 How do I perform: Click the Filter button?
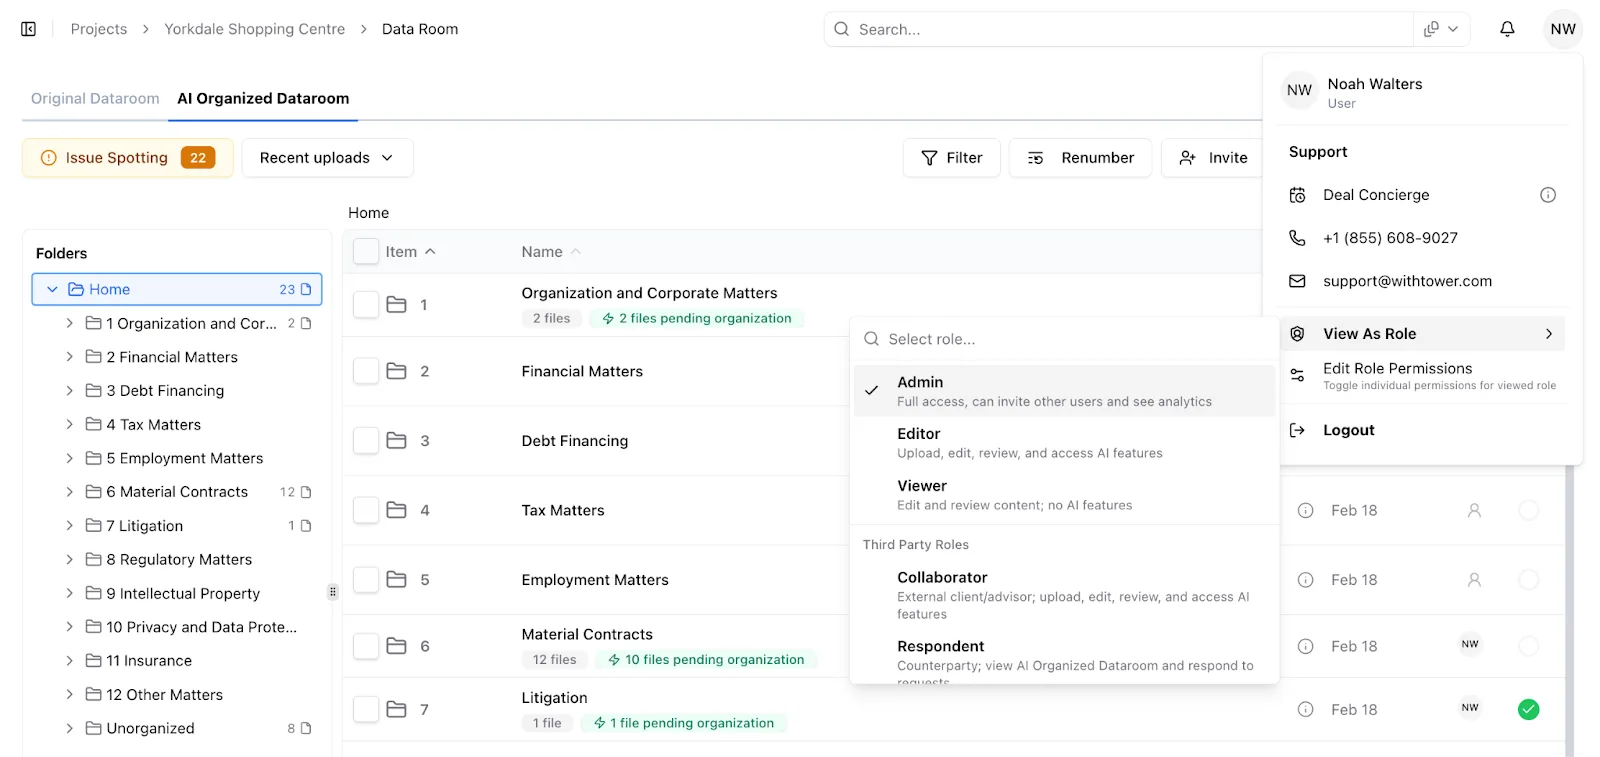point(951,158)
